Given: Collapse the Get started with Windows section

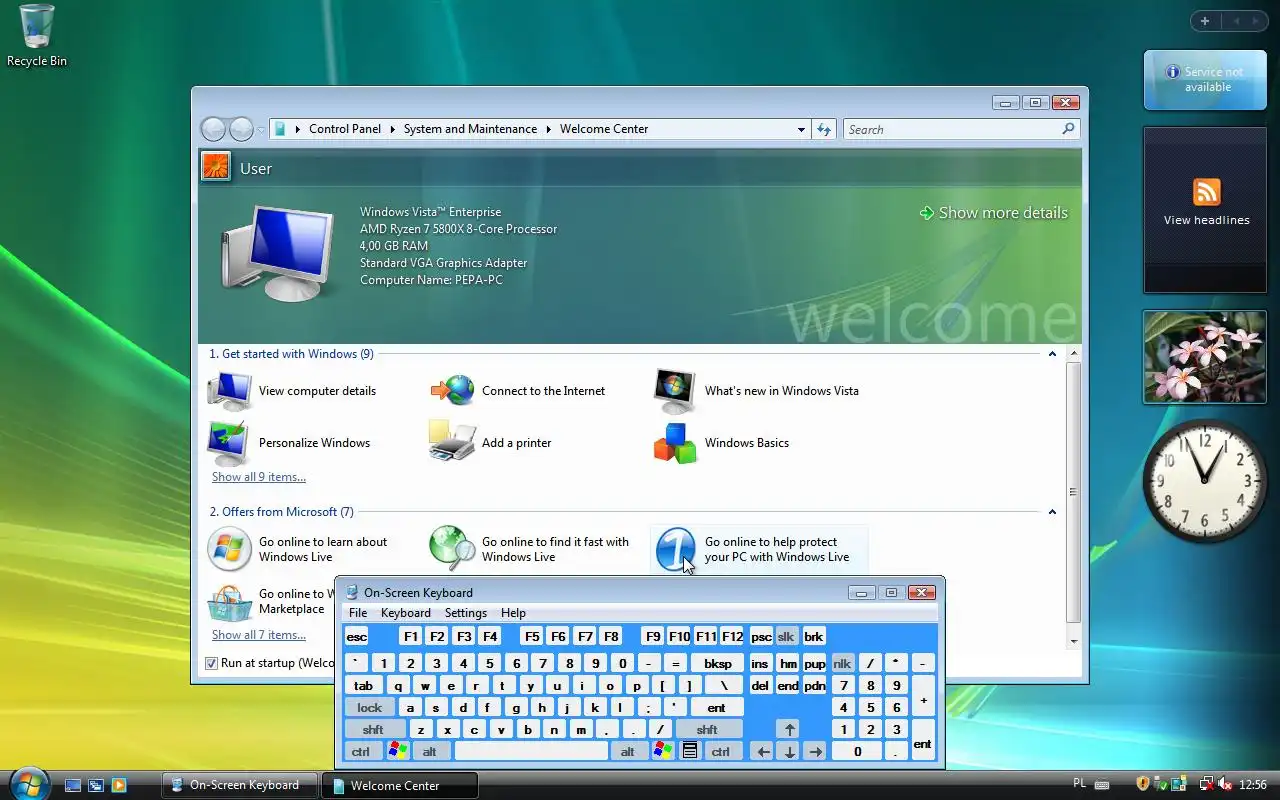Looking at the screenshot, I should (x=1052, y=353).
